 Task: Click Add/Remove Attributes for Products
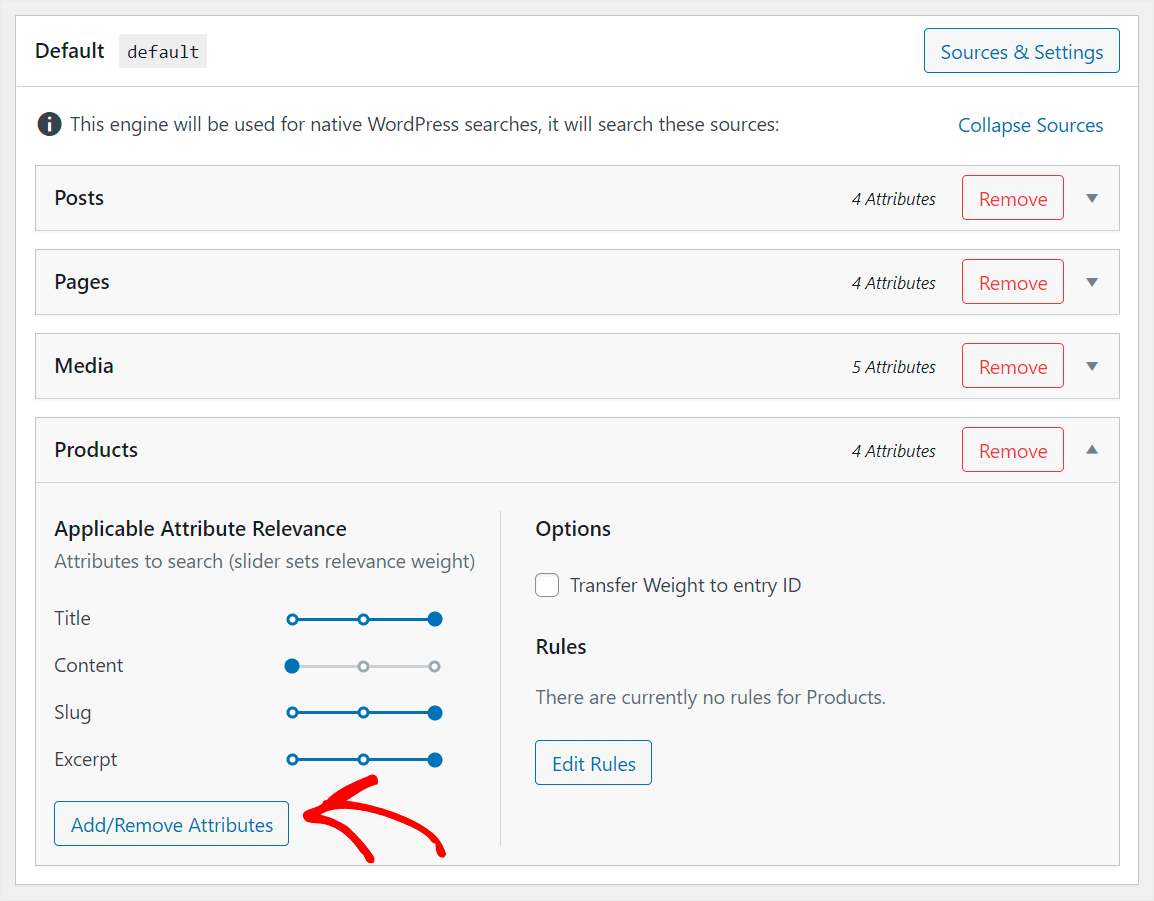tap(171, 823)
